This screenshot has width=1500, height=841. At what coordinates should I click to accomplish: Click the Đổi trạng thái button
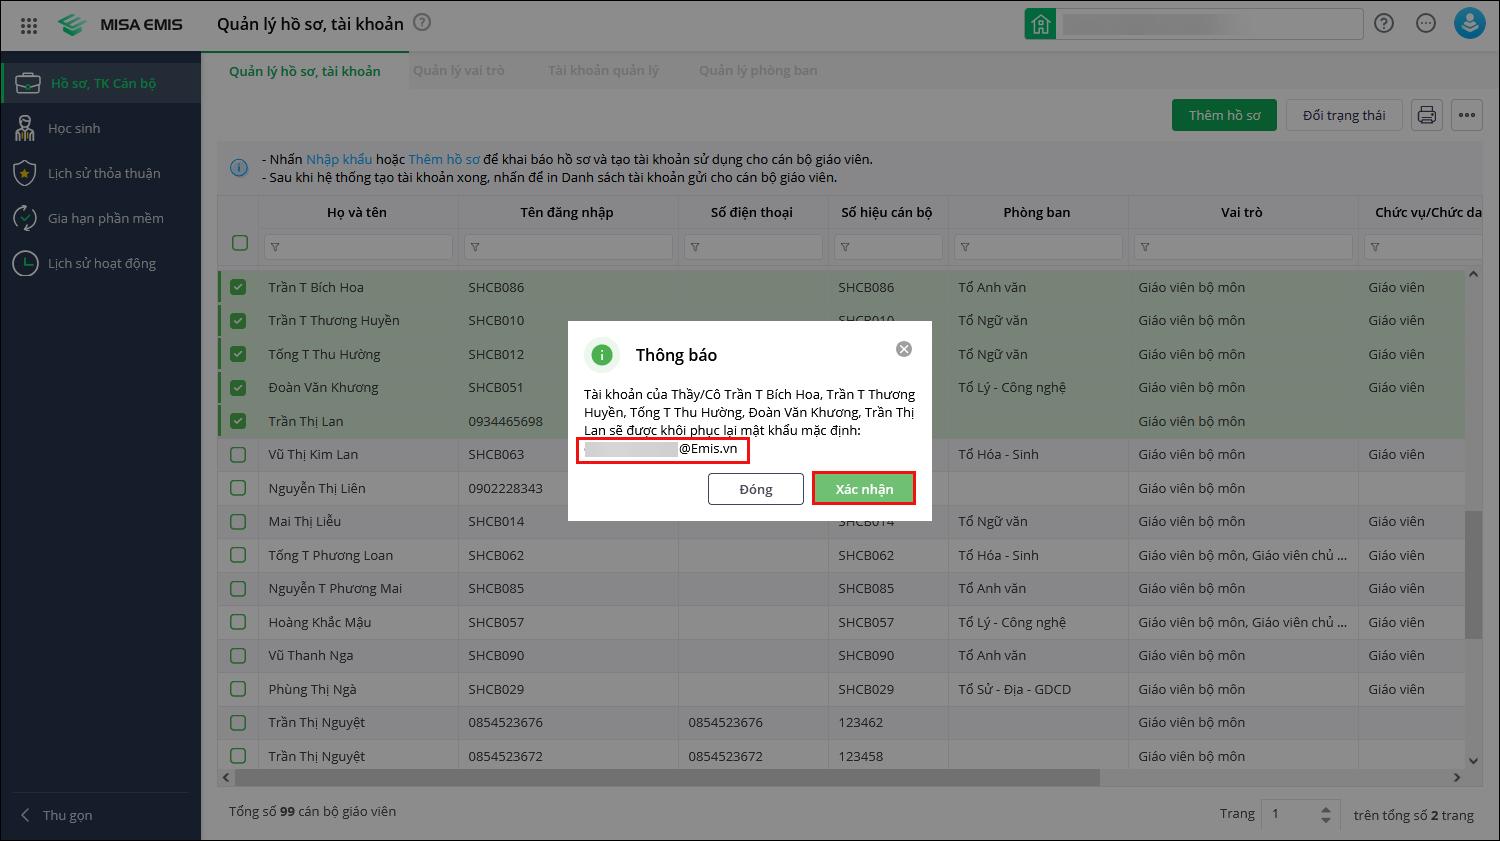click(1344, 115)
